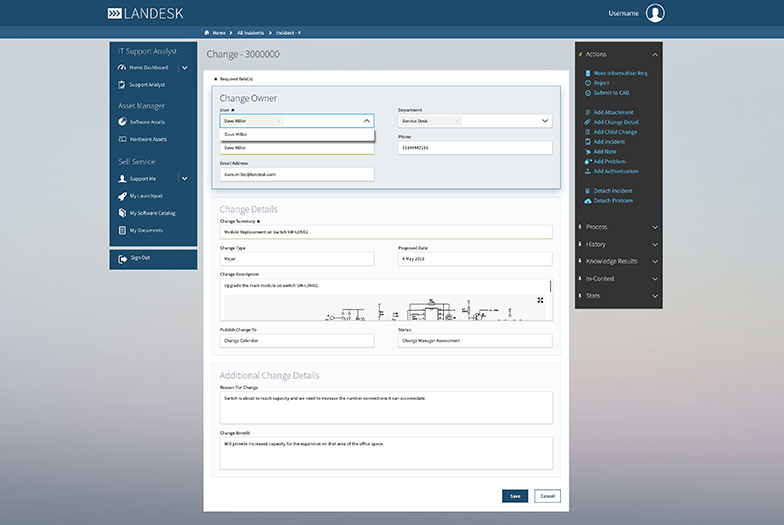The height and width of the screenshot is (525, 784).
Task: Click the Change Summary input field
Action: coord(385,231)
